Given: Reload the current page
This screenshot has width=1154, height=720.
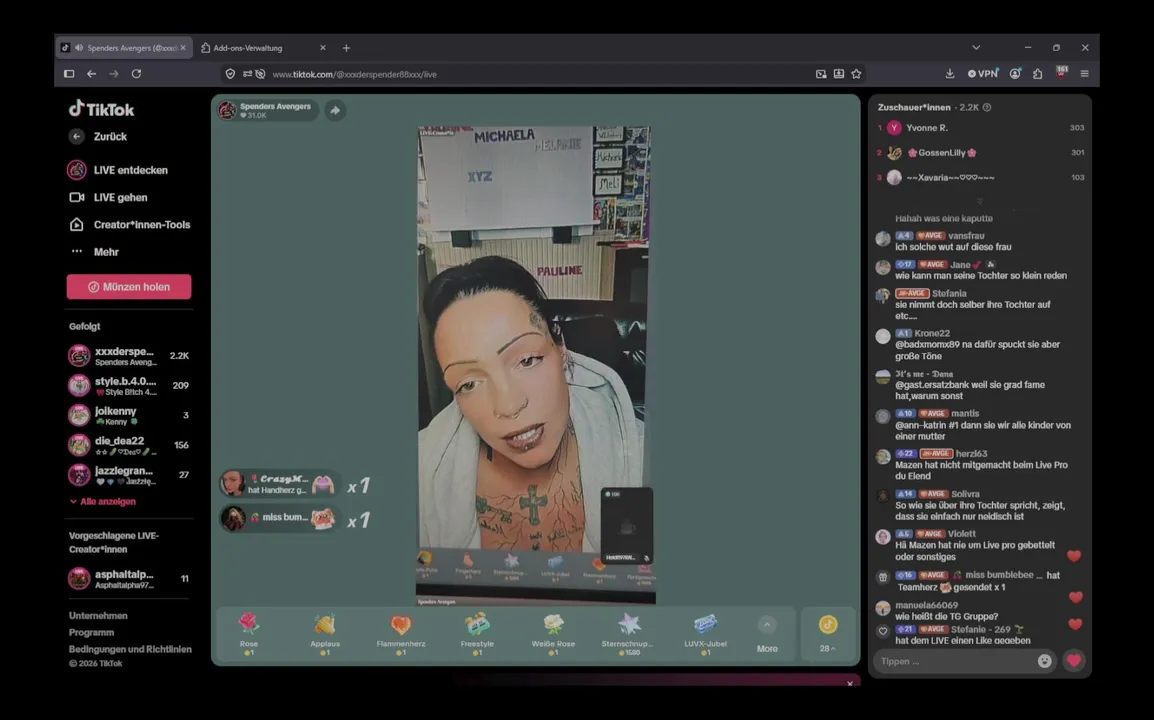Looking at the screenshot, I should [136, 74].
